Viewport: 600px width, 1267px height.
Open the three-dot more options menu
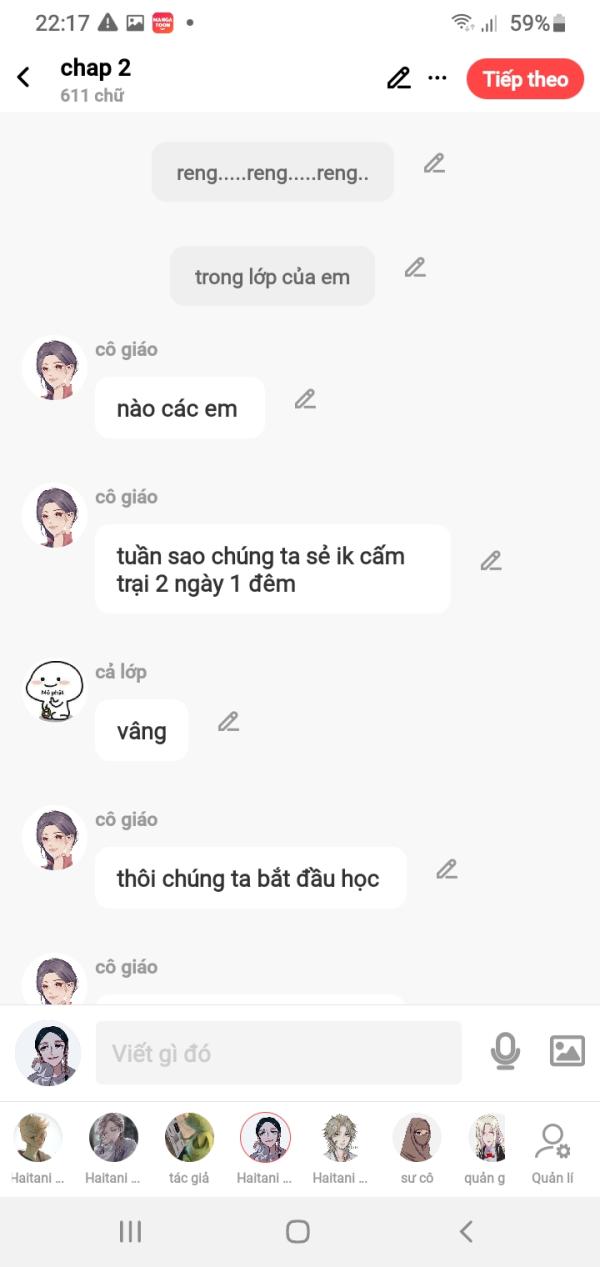437,78
